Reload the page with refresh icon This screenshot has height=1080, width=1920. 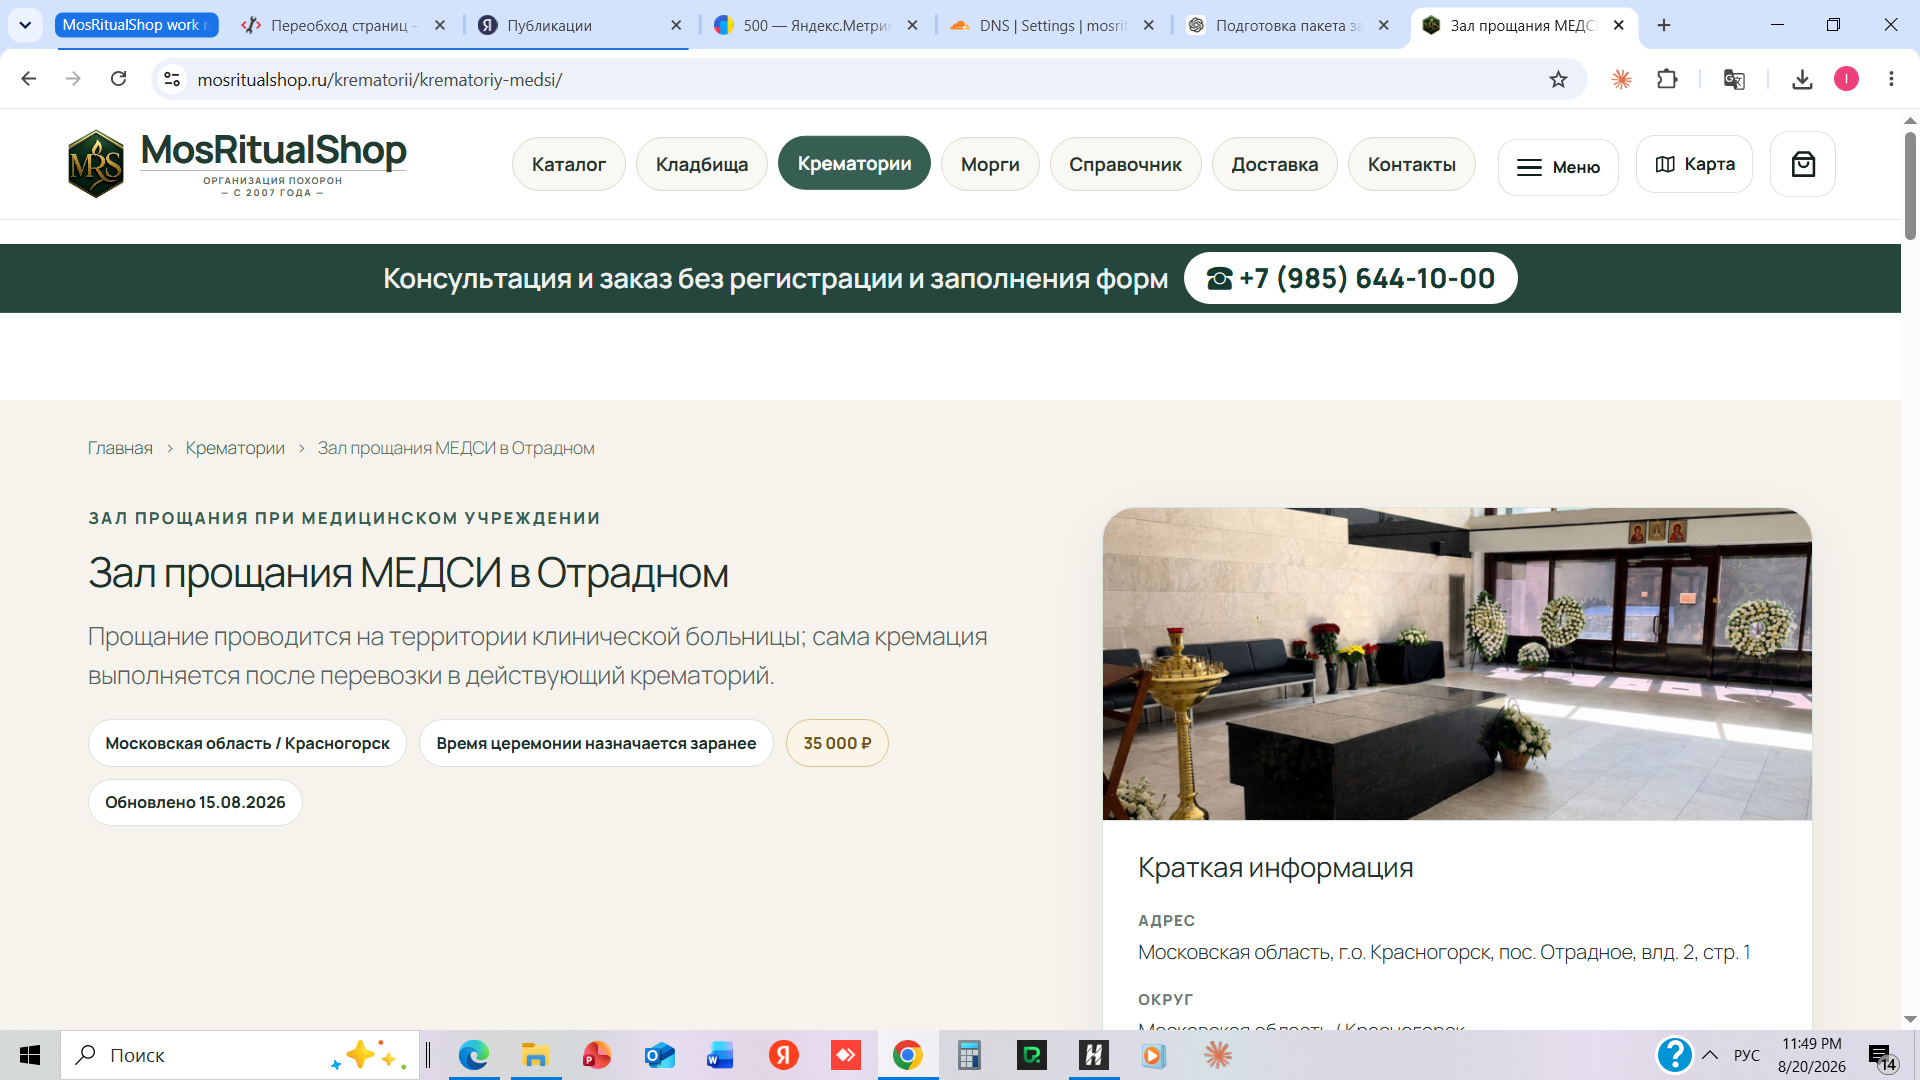point(118,79)
